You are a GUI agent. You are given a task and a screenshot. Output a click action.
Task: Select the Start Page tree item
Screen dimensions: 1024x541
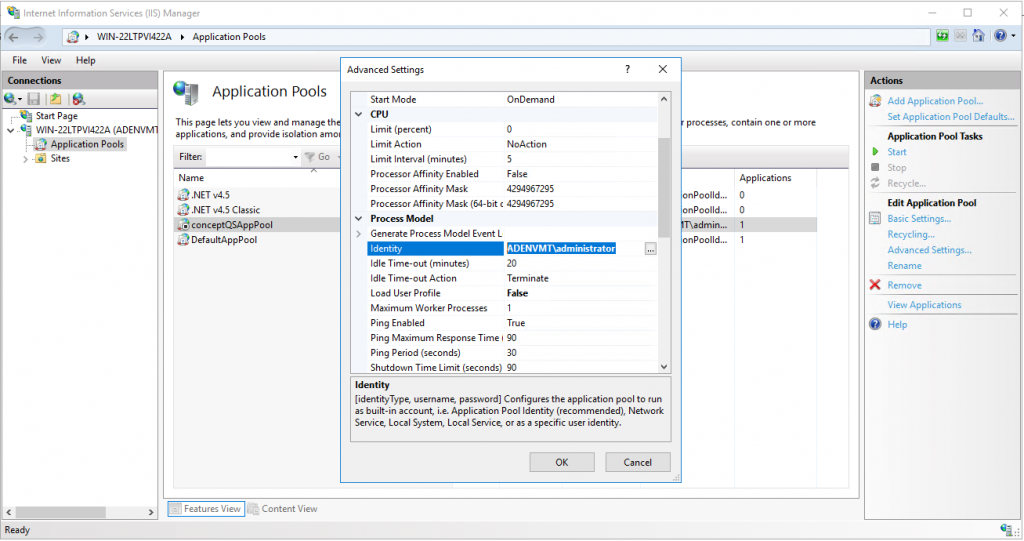[x=56, y=116]
